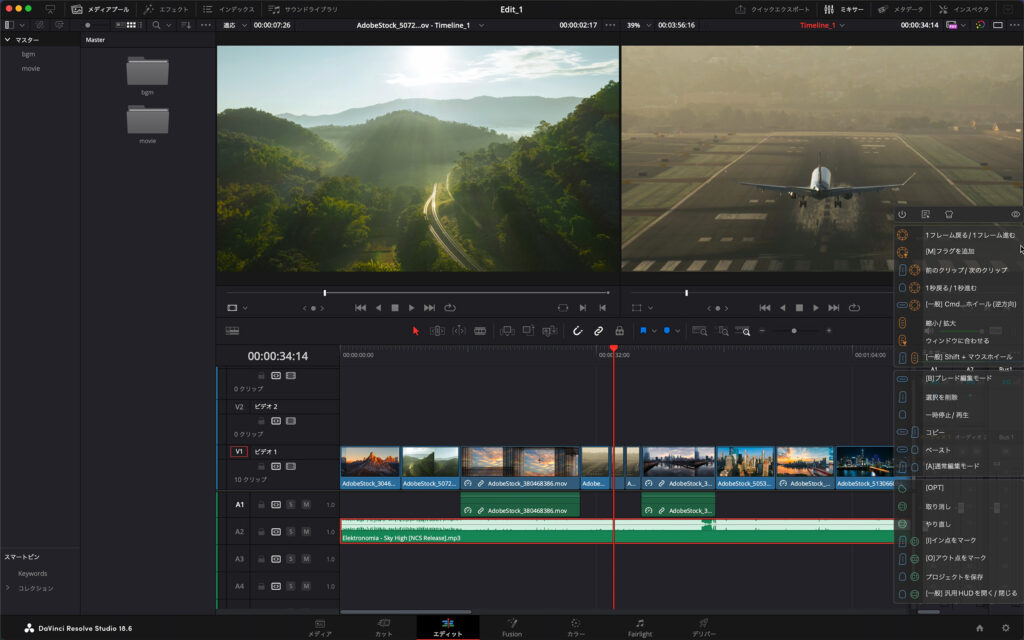Click the Detail Zoom icon
1024x640 pixels.
tap(723, 331)
